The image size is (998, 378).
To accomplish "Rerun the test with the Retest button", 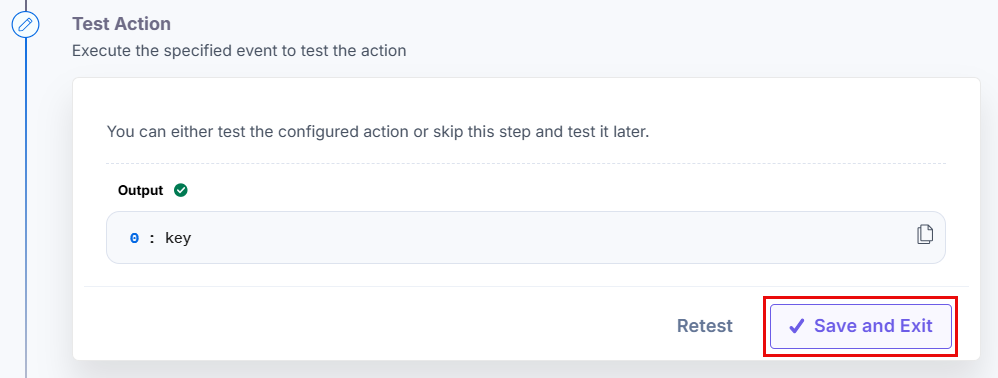I will (705, 326).
